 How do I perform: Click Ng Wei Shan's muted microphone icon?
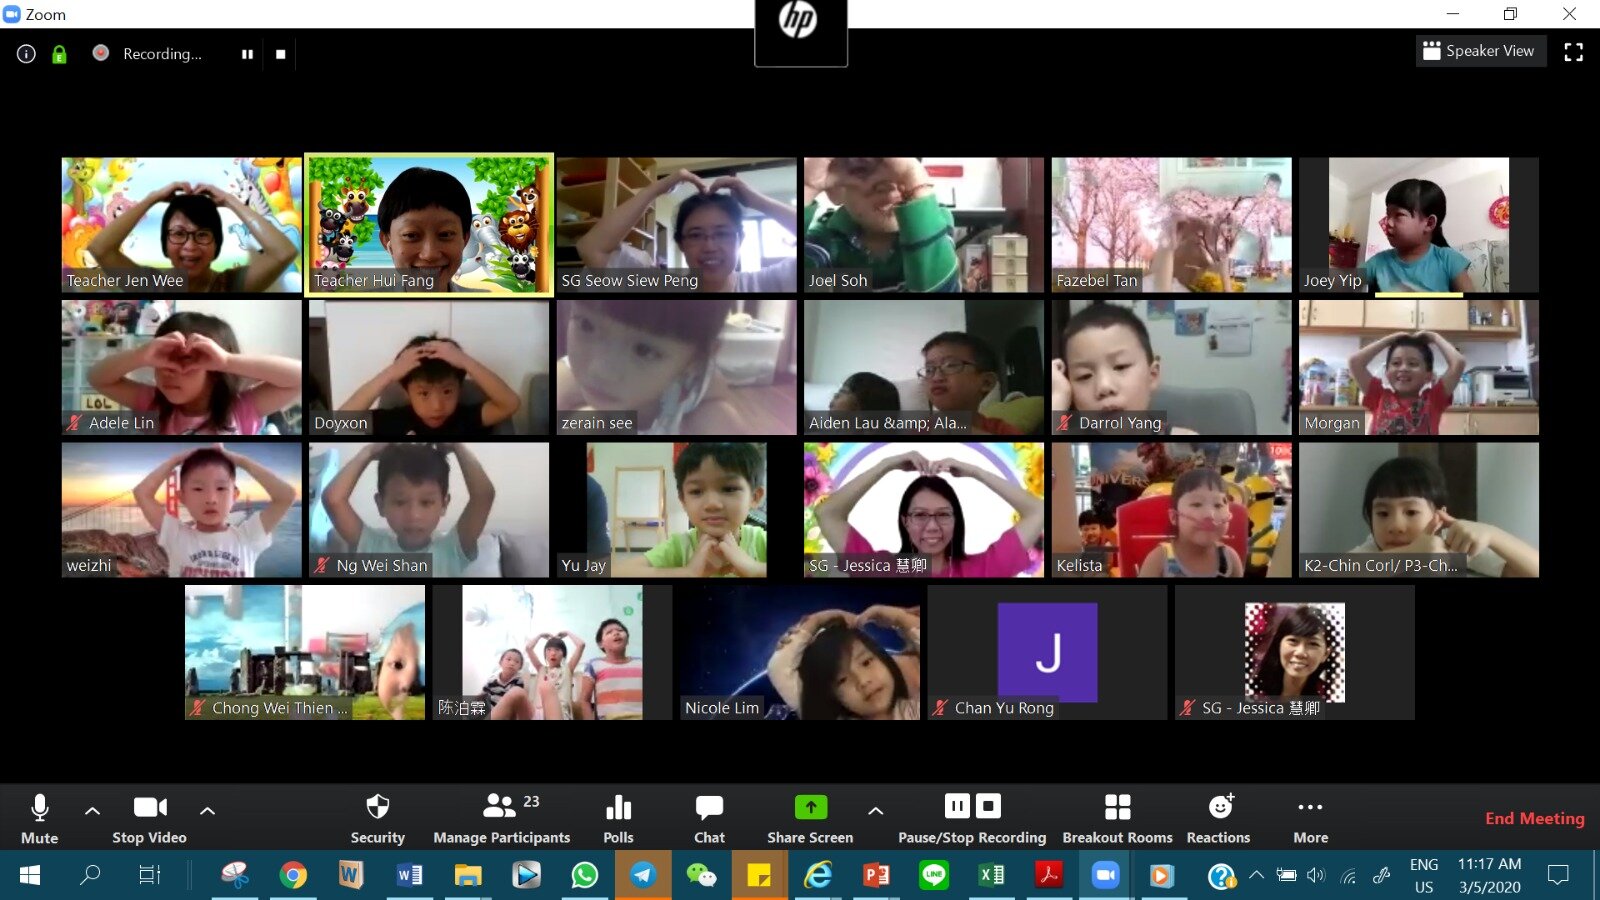[x=321, y=565]
